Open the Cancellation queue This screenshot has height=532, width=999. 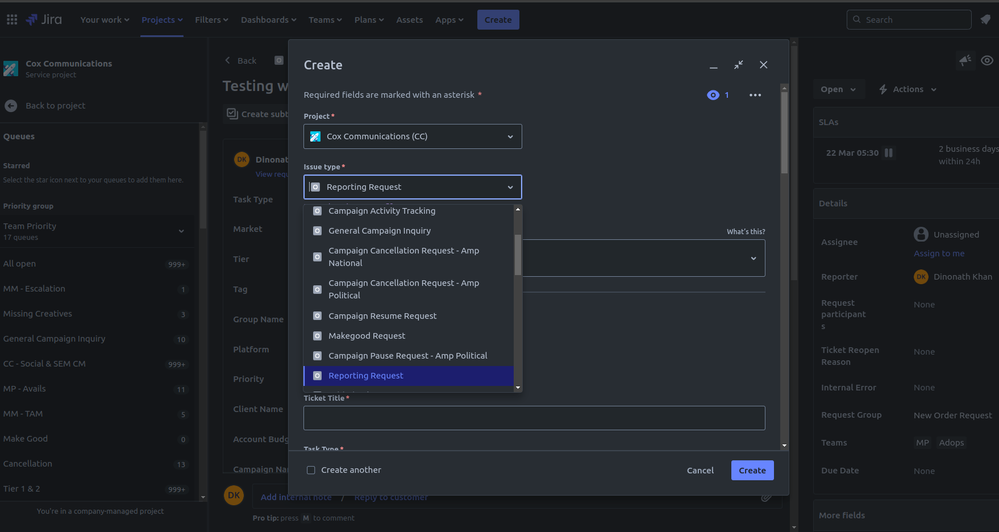pyautogui.click(x=96, y=464)
